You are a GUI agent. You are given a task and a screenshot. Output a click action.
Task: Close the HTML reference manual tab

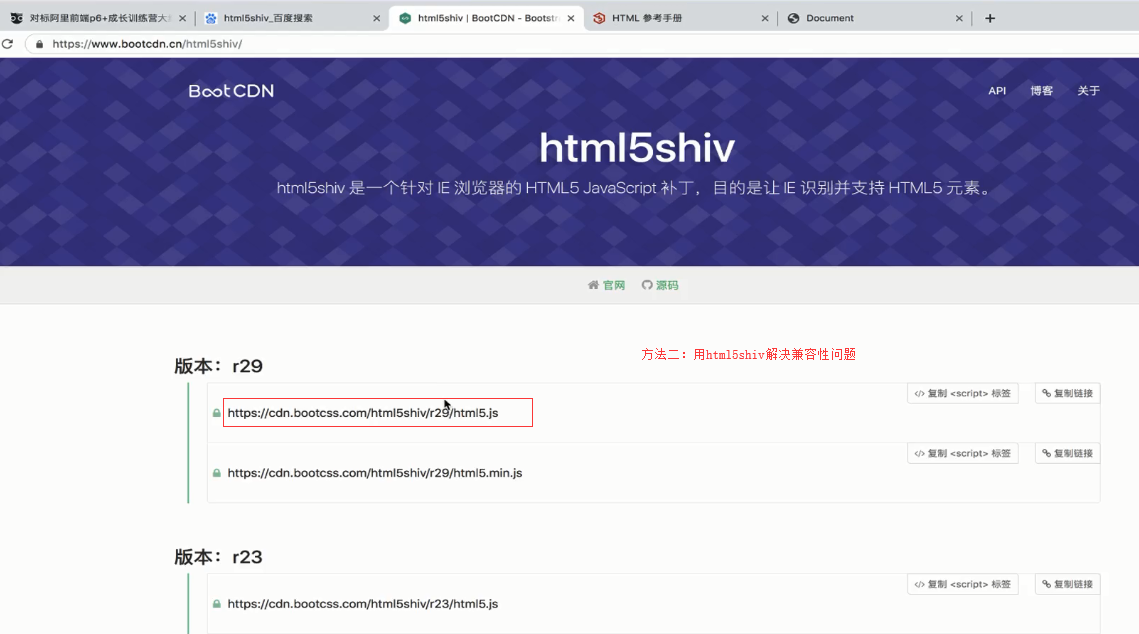point(765,18)
